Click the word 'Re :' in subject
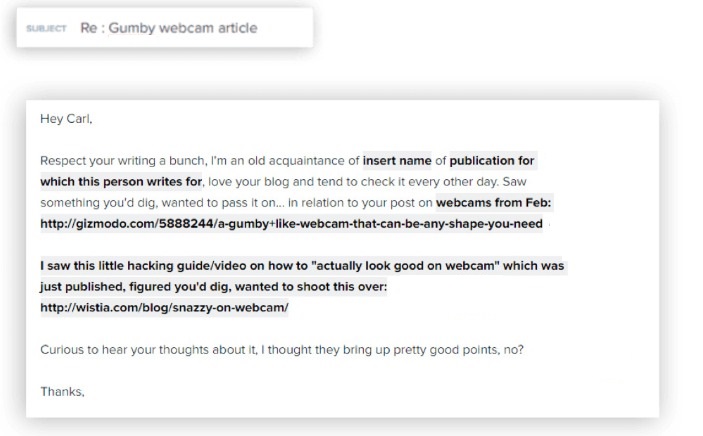 coord(92,28)
